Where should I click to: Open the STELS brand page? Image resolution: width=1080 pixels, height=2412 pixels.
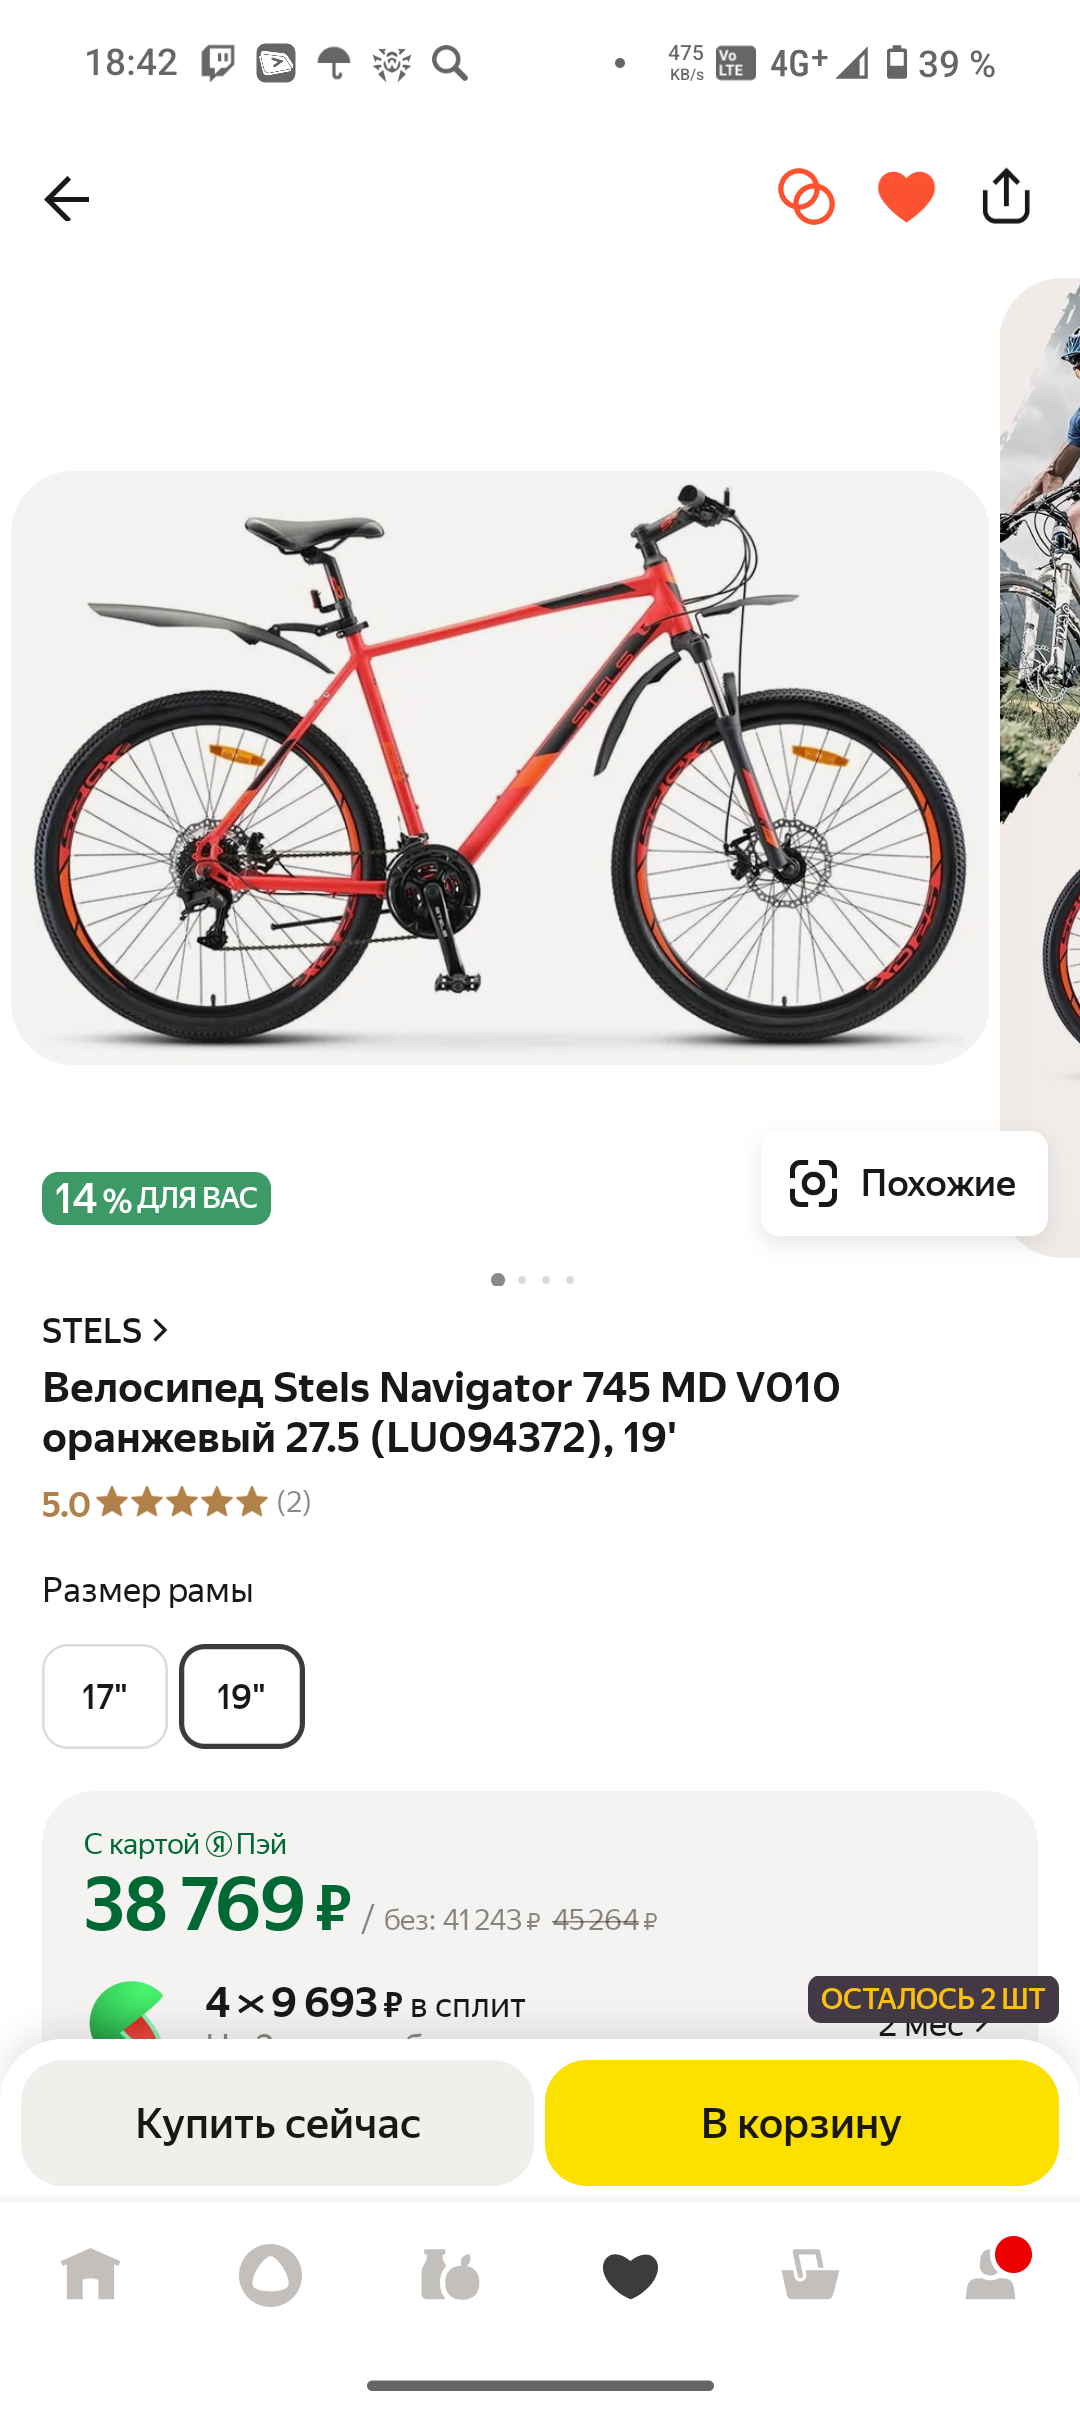pos(105,1331)
